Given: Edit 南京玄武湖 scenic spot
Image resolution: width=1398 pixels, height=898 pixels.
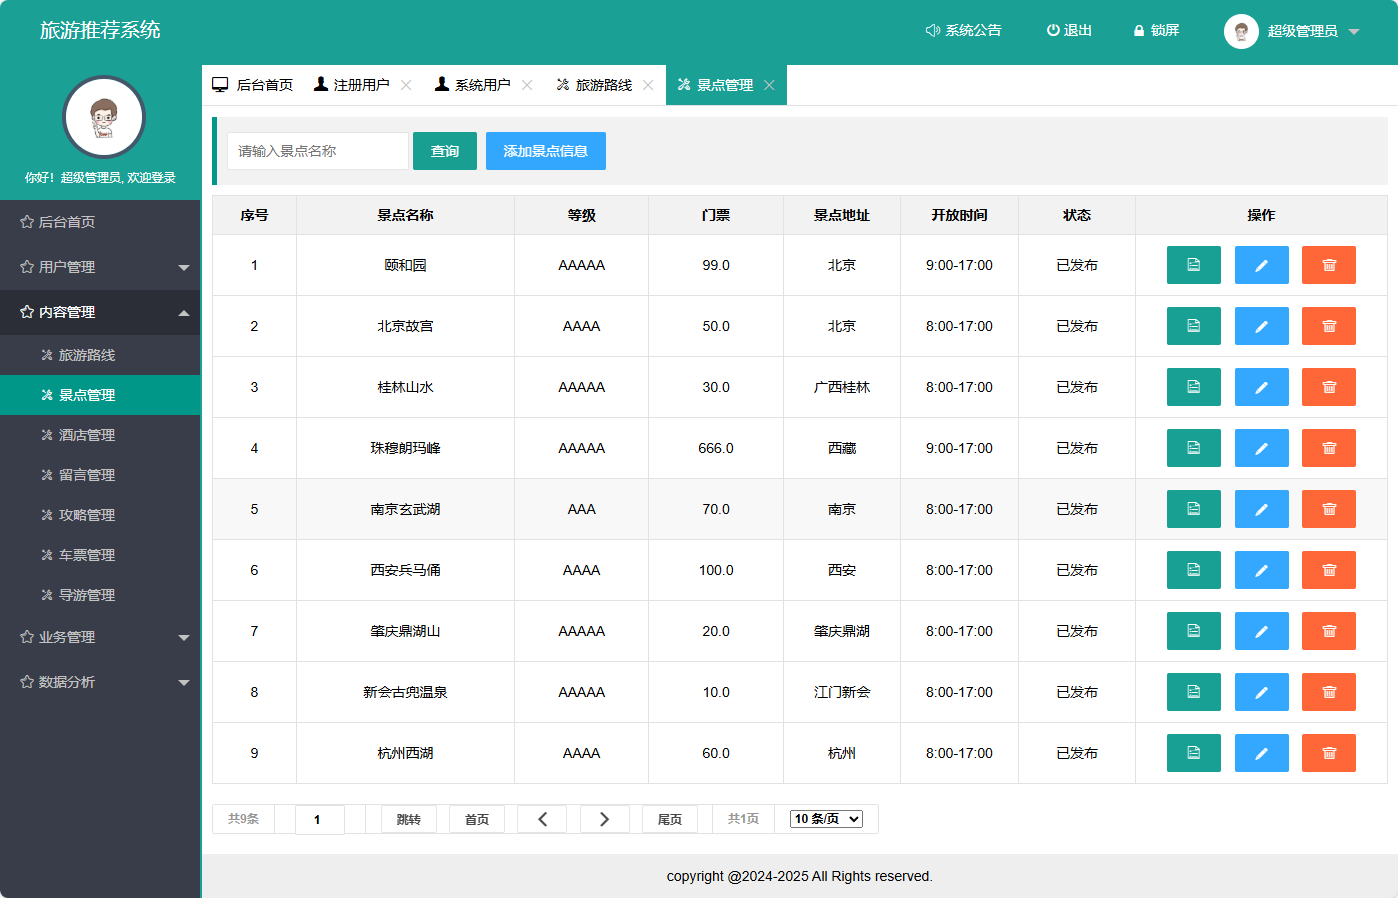Looking at the screenshot, I should pos(1261,509).
